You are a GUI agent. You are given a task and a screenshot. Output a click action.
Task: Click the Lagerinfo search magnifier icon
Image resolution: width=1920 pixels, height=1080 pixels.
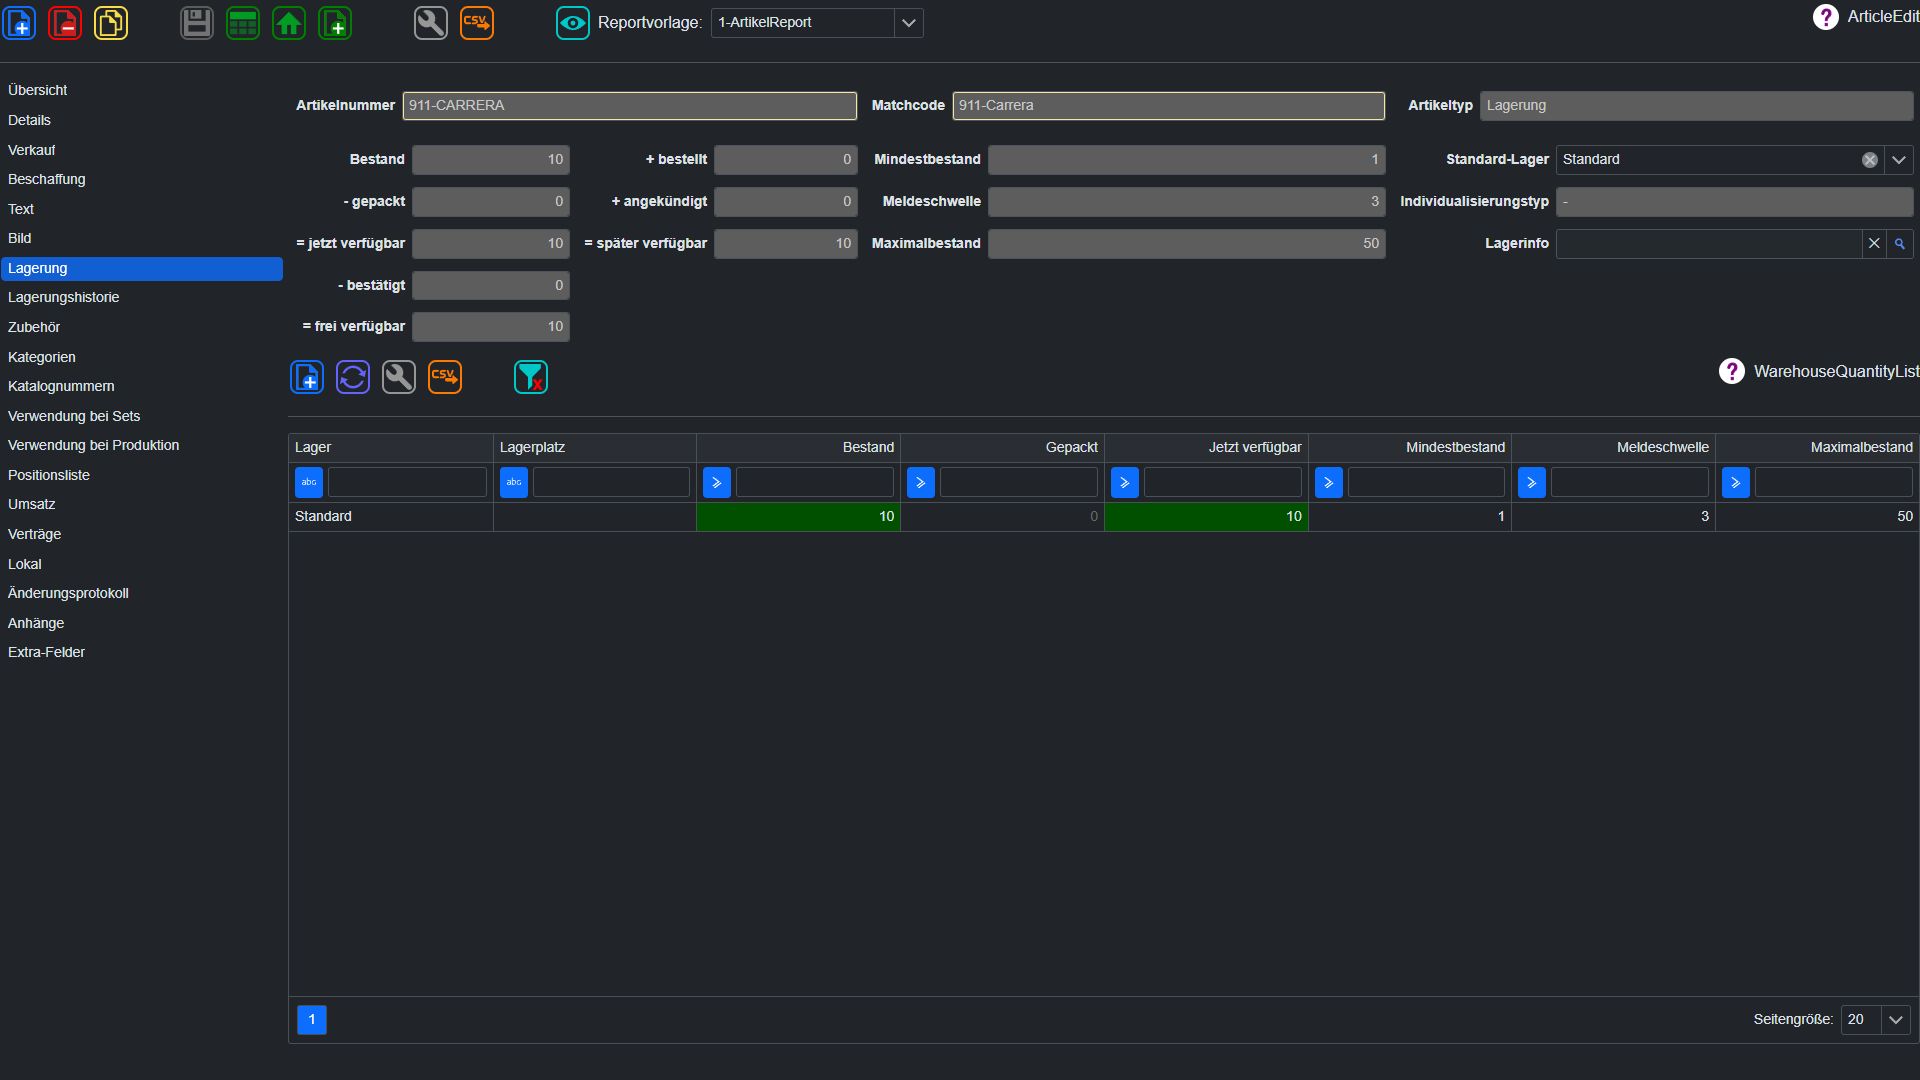point(1899,244)
